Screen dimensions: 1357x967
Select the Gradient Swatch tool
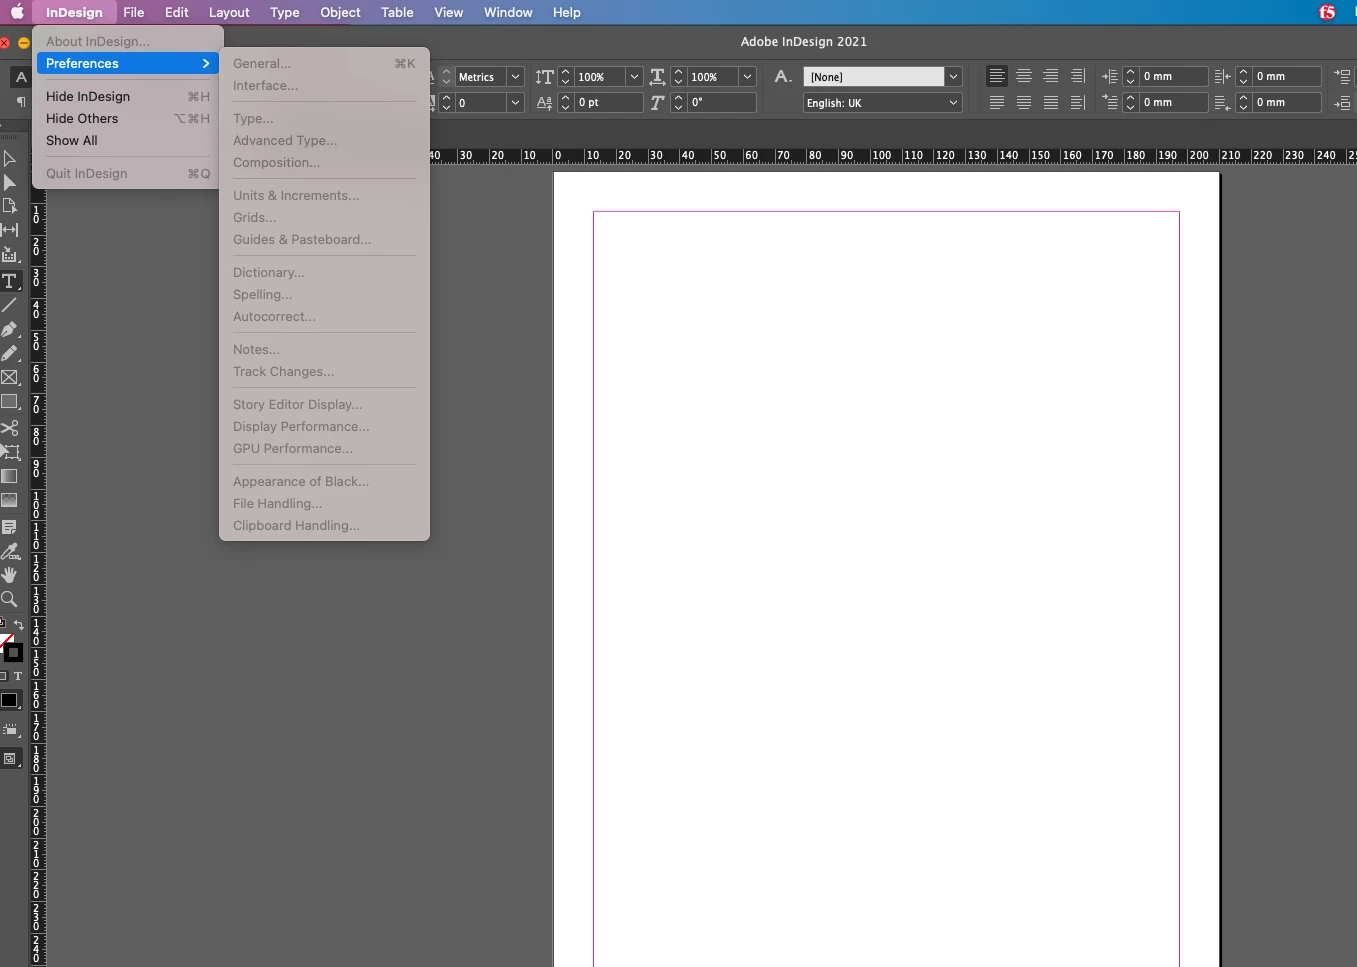(x=9, y=476)
